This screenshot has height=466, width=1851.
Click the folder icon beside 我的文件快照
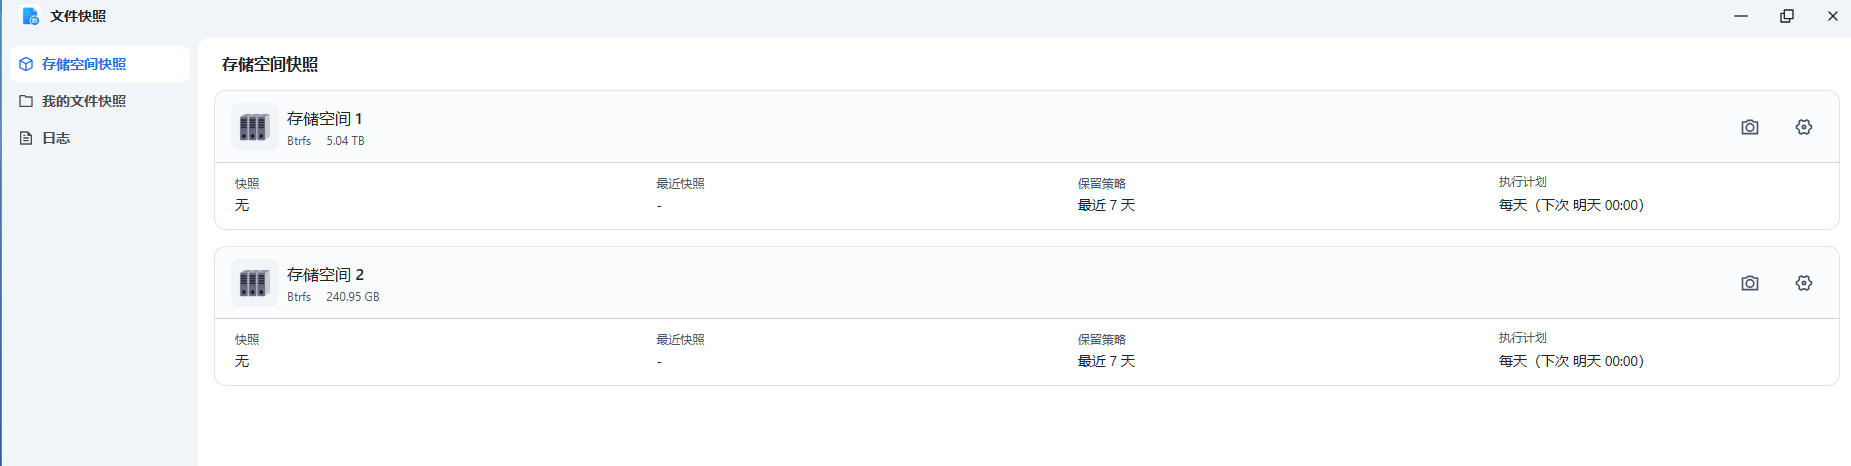[26, 101]
